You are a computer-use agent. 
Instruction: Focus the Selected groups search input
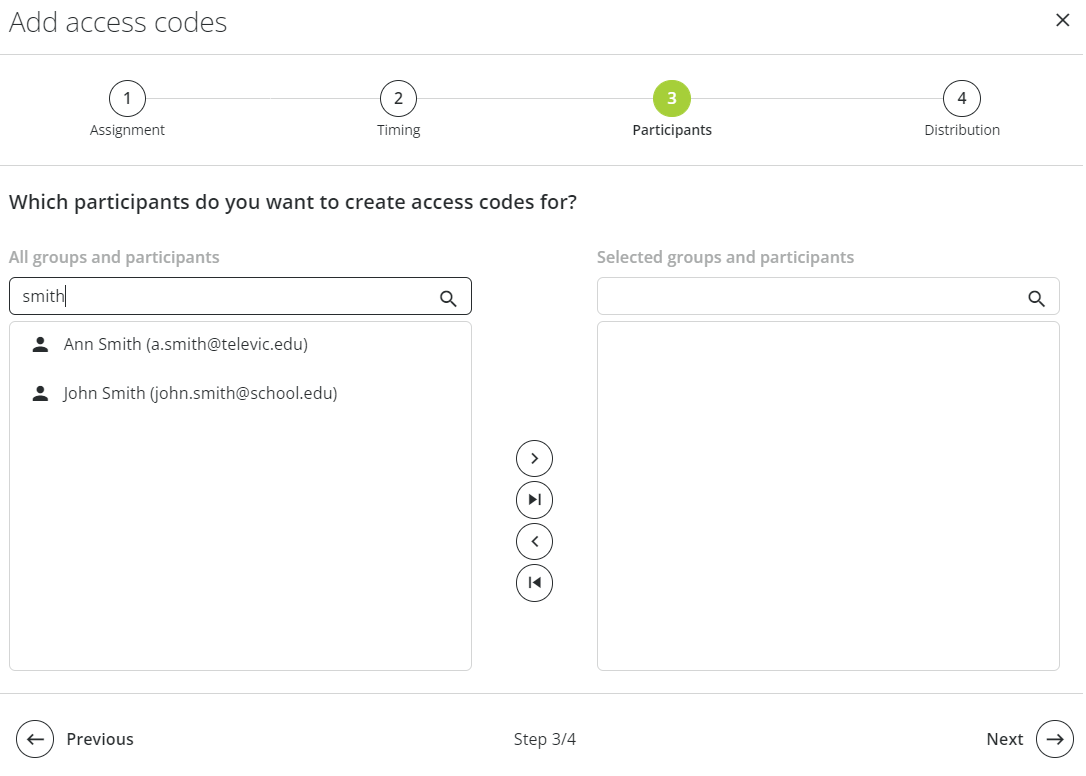810,297
